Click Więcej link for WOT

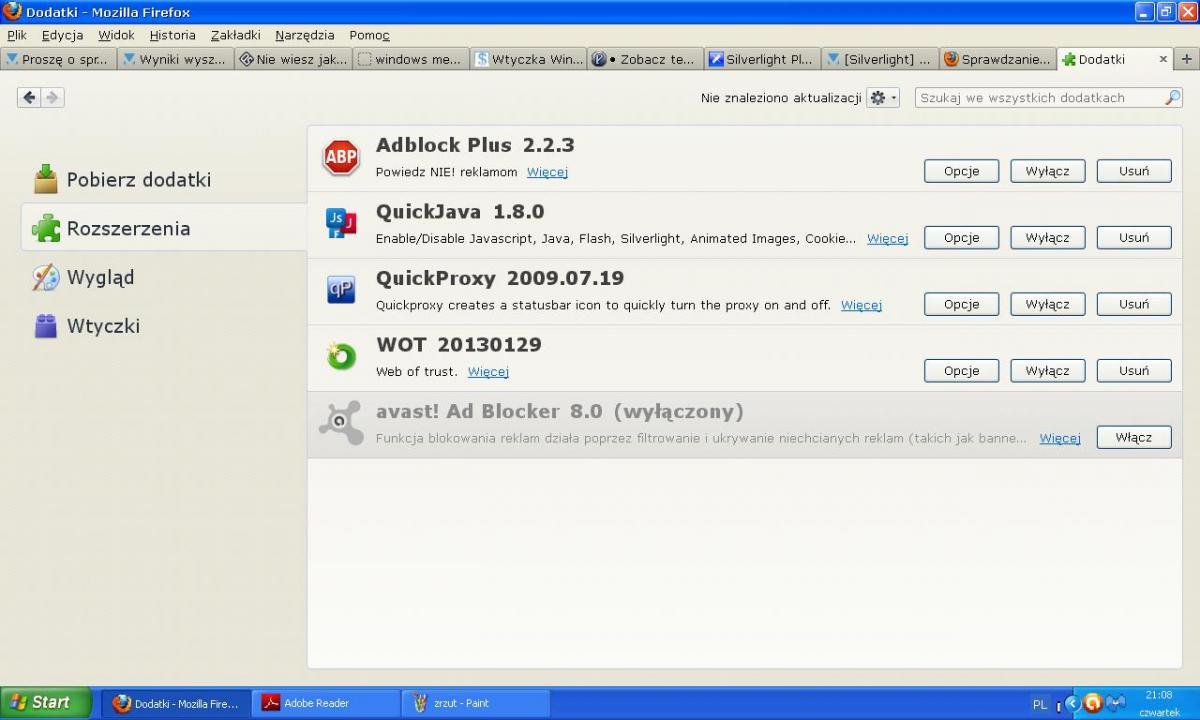[488, 372]
